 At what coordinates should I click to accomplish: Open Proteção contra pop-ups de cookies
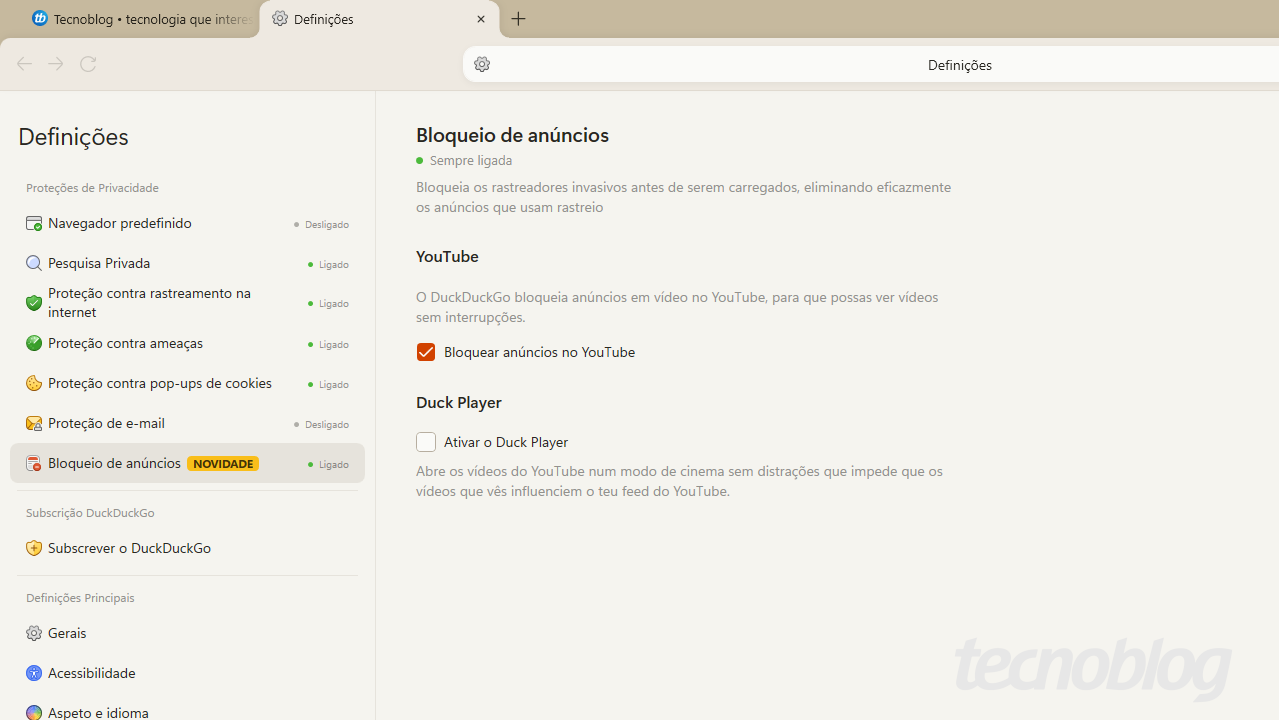[187, 384]
